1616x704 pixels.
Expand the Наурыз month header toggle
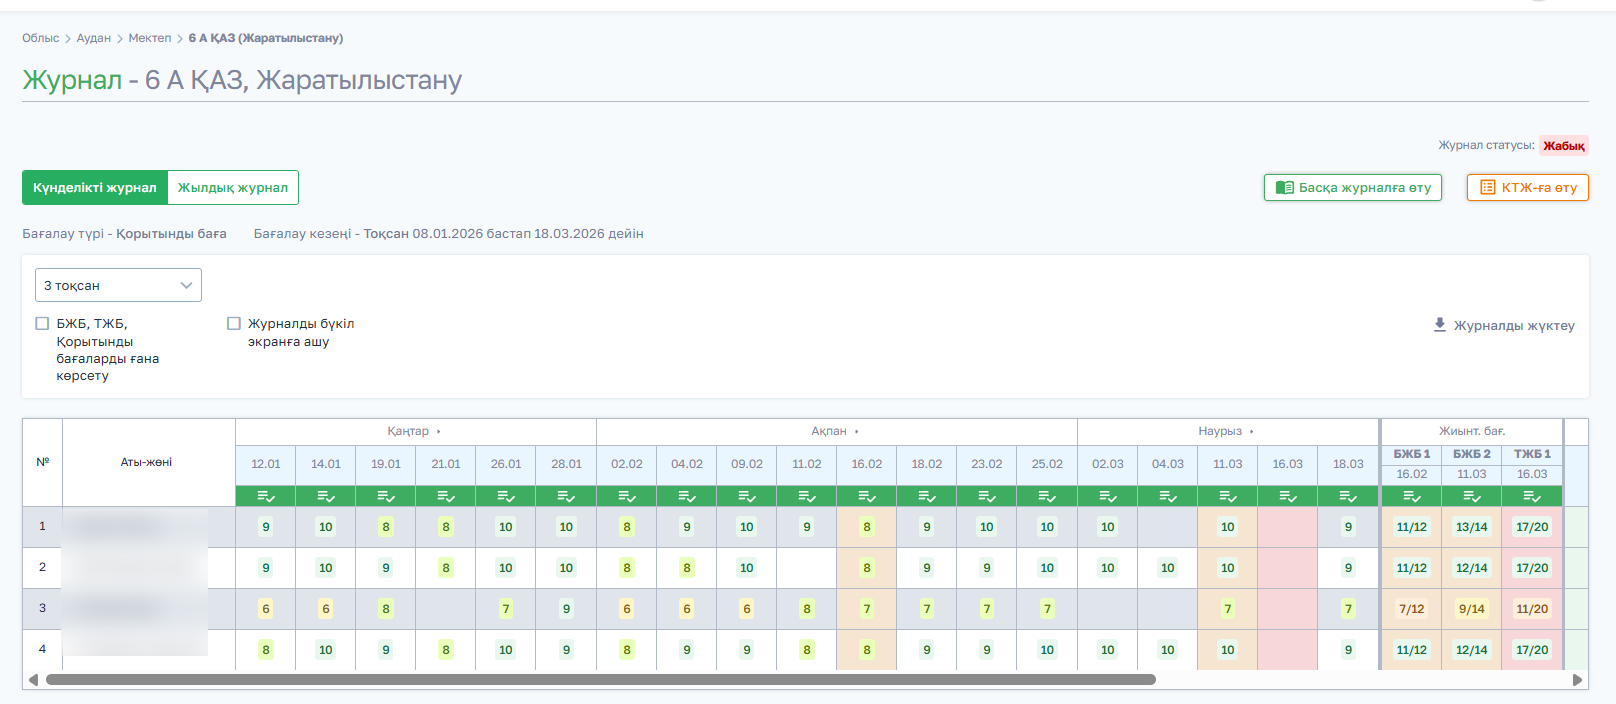pos(1251,431)
